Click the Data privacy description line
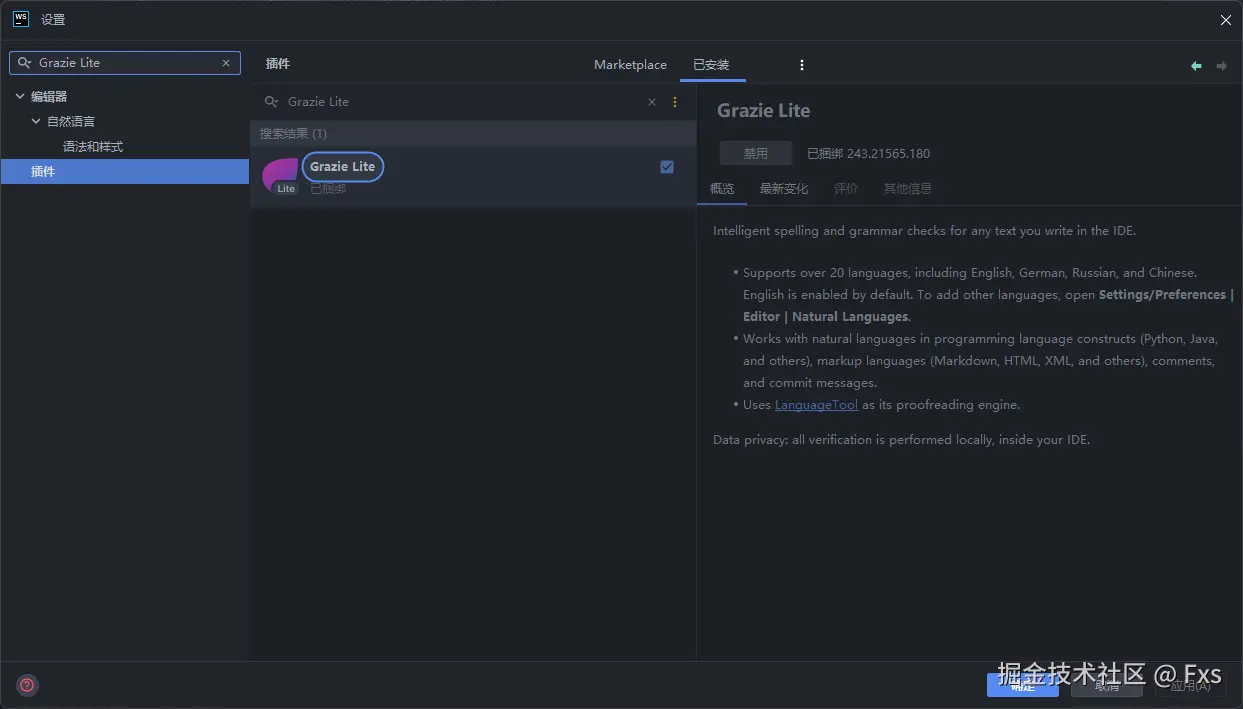 tap(902, 440)
